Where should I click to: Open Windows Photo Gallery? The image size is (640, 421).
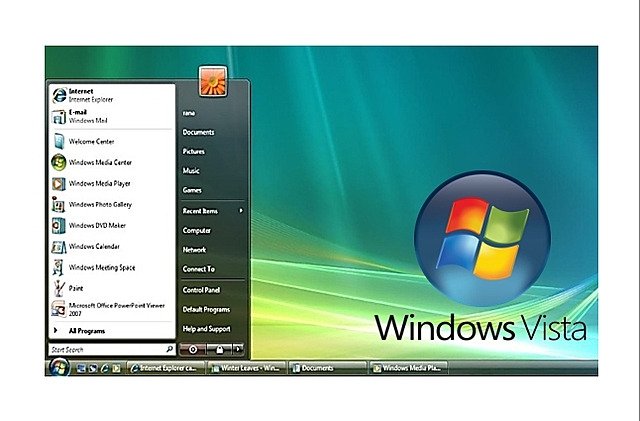coord(112,205)
